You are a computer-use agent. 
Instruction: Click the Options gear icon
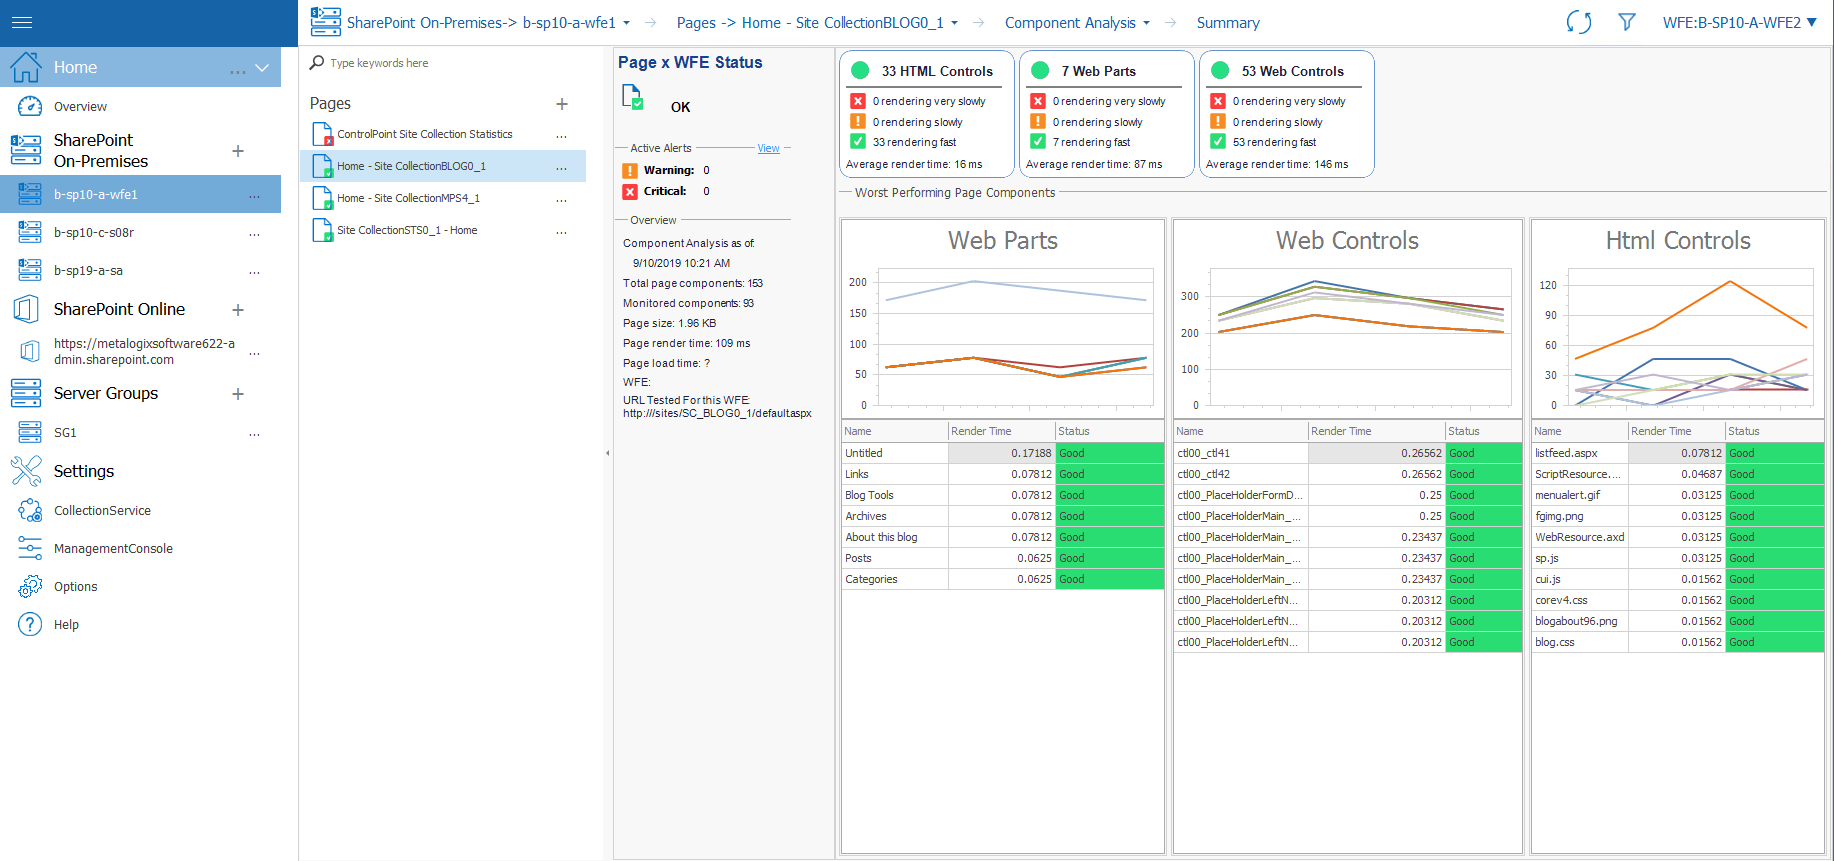pyautogui.click(x=30, y=587)
